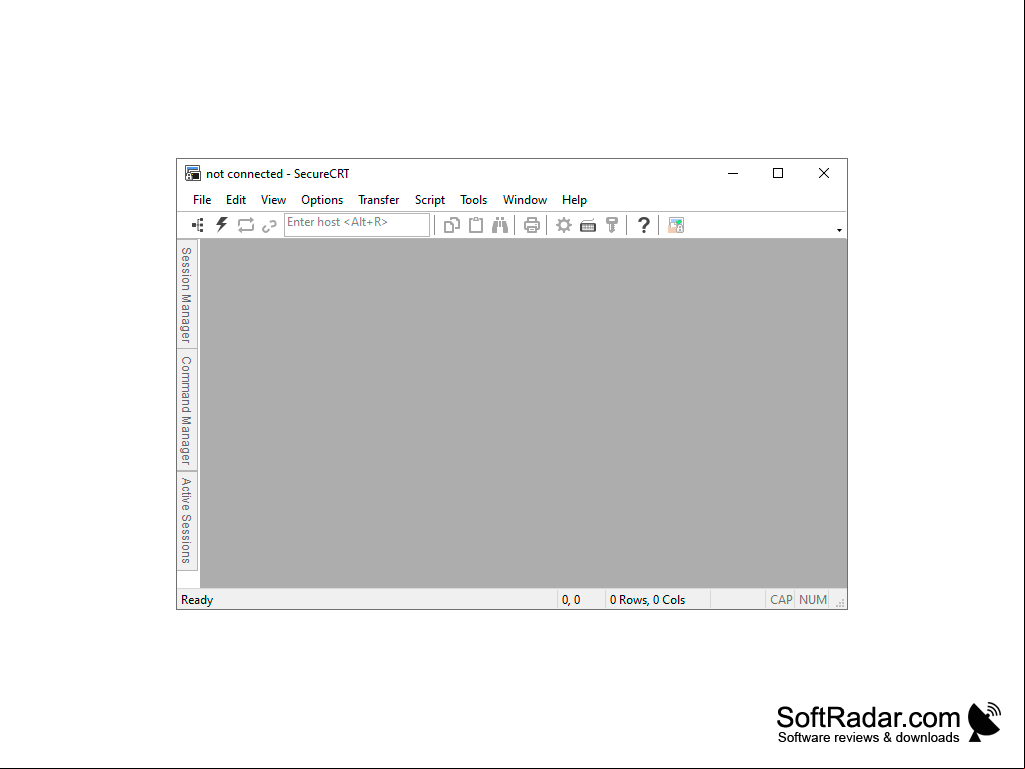1025x769 pixels.
Task: Open the Help menu
Action: [x=574, y=200]
